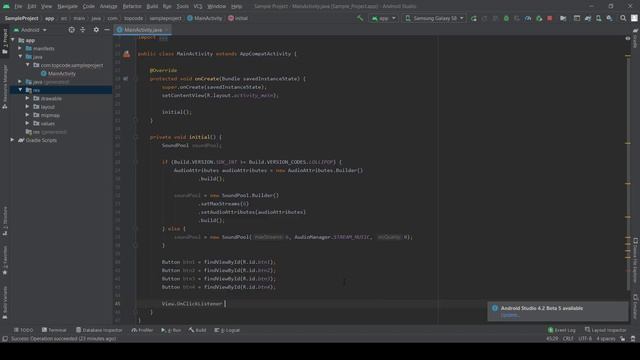
Task: Open the Android project view dropdown
Action: (x=30, y=30)
